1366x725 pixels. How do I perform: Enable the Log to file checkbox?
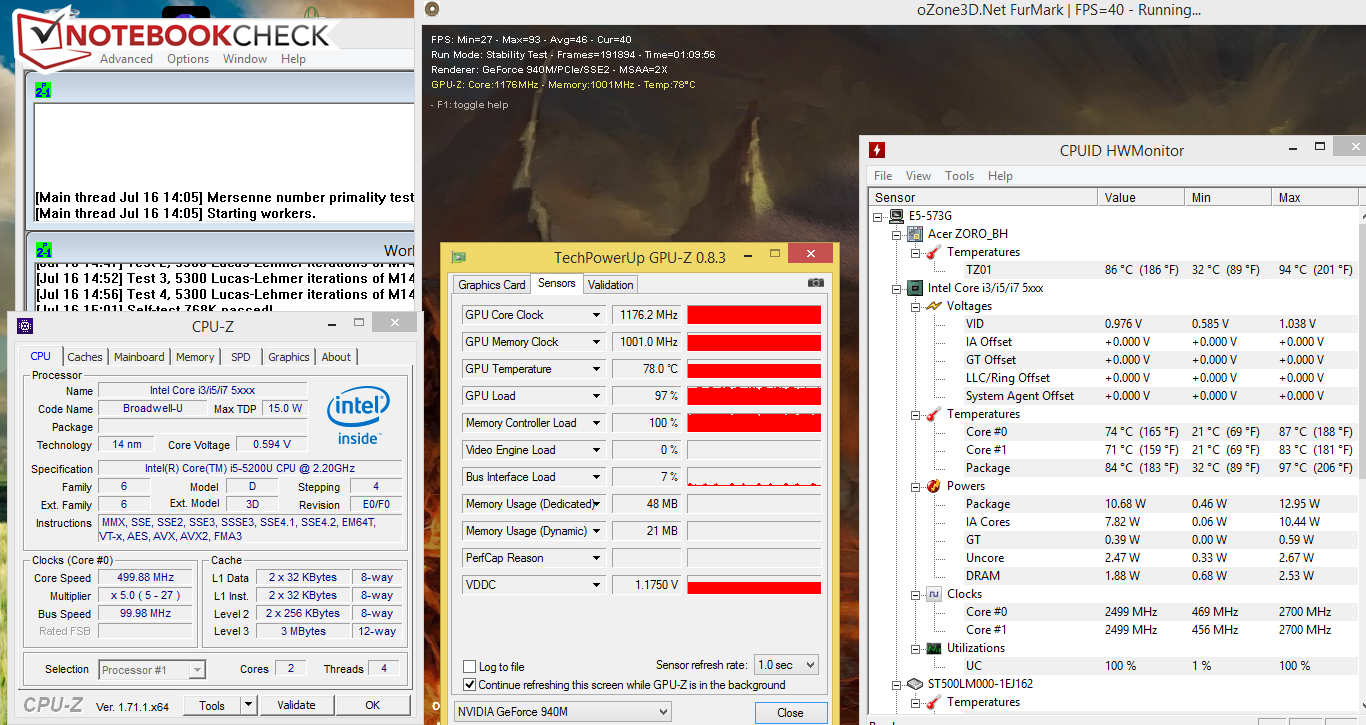pos(470,667)
